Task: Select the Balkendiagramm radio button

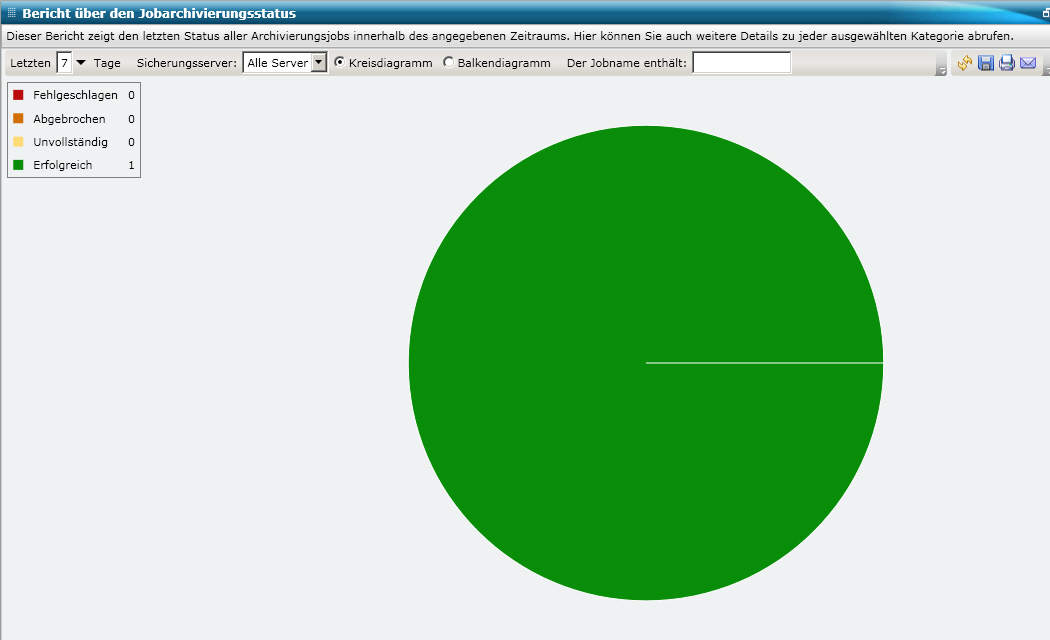Action: (449, 62)
